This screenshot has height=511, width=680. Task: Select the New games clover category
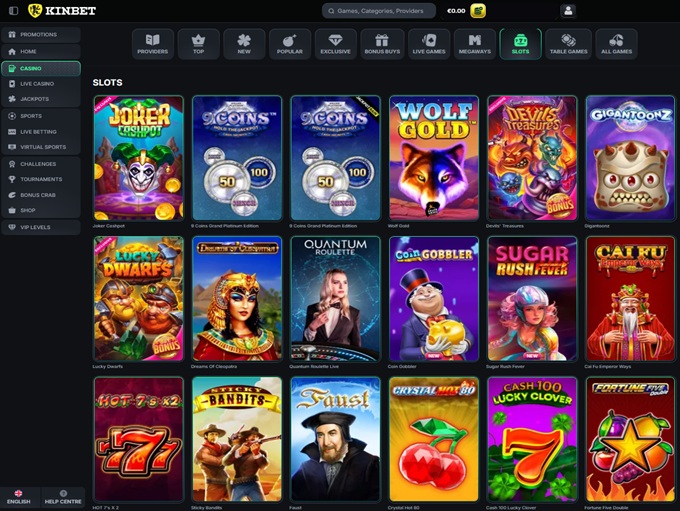pyautogui.click(x=244, y=43)
